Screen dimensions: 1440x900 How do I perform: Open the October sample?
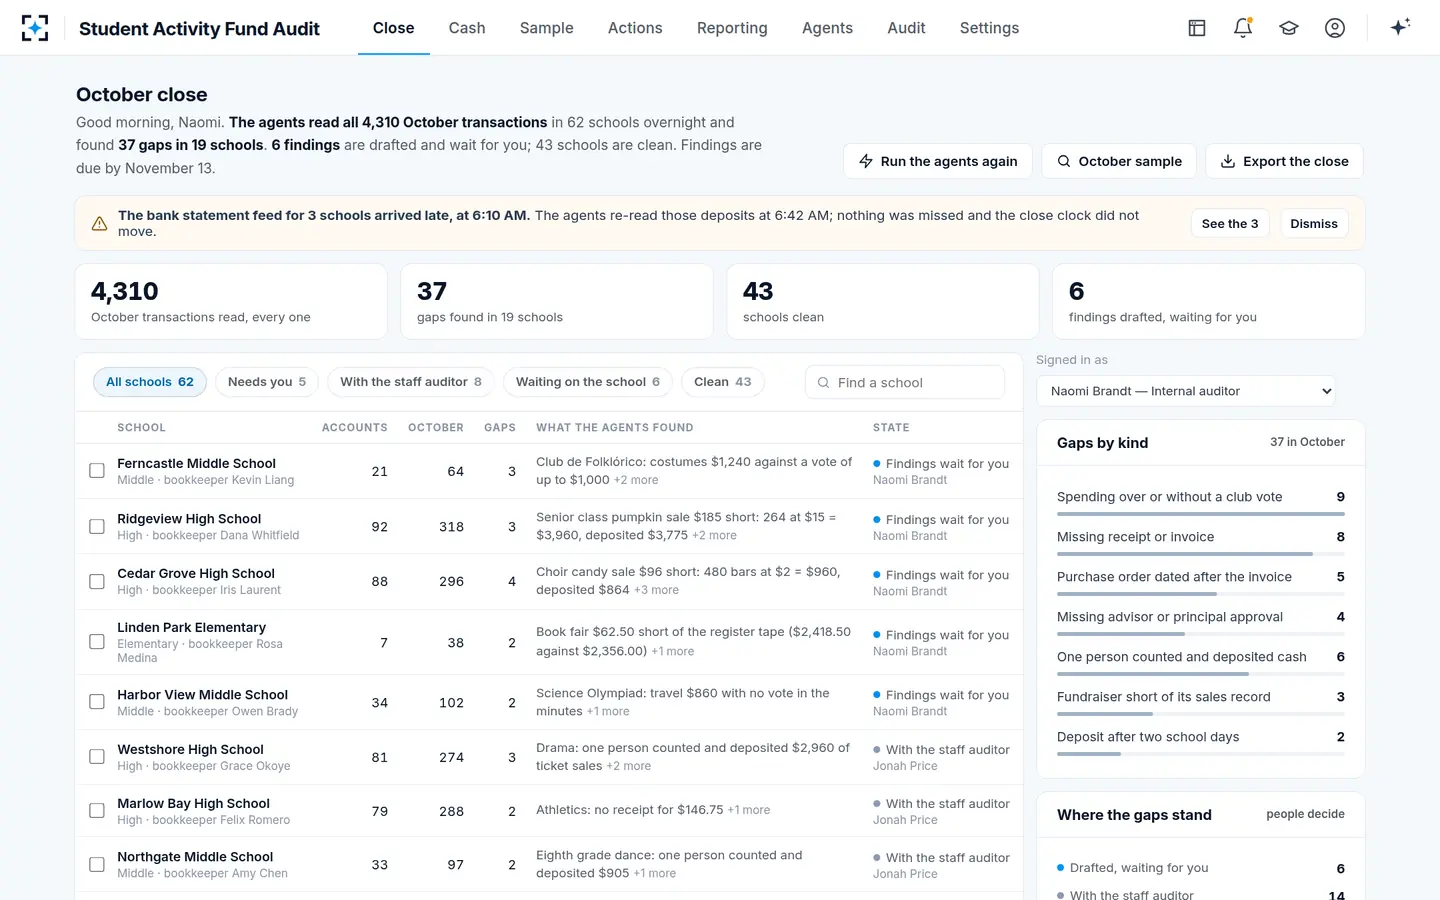(1119, 161)
